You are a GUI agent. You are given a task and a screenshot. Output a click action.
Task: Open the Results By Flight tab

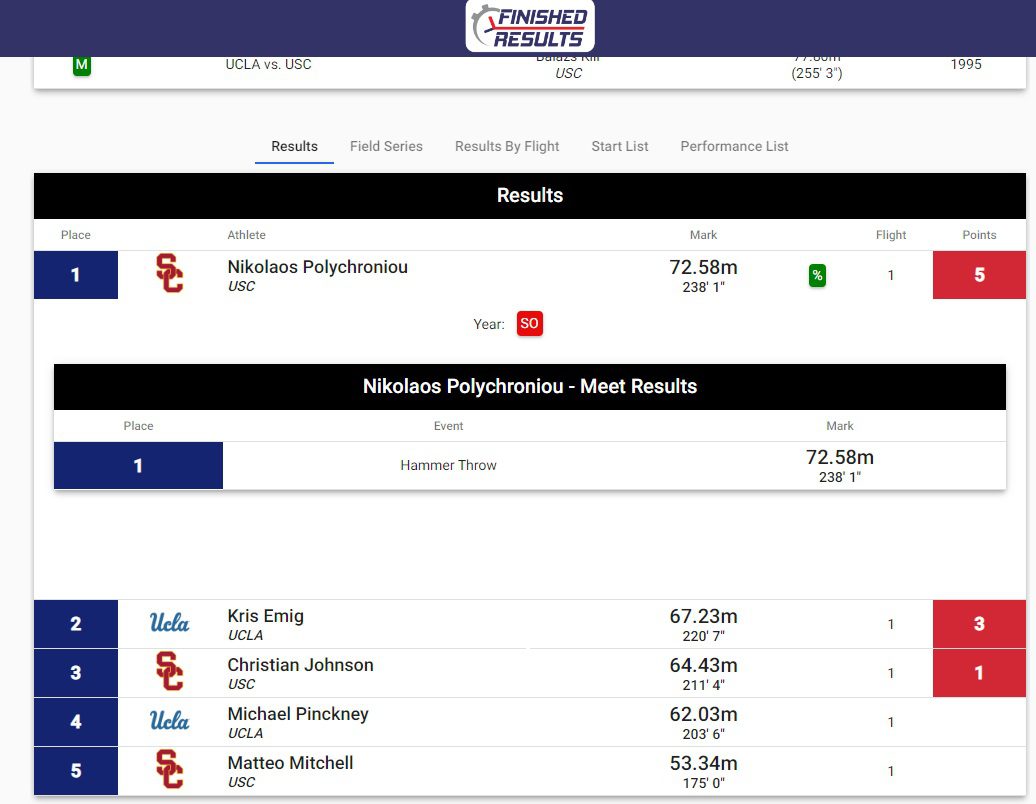pyautogui.click(x=507, y=147)
